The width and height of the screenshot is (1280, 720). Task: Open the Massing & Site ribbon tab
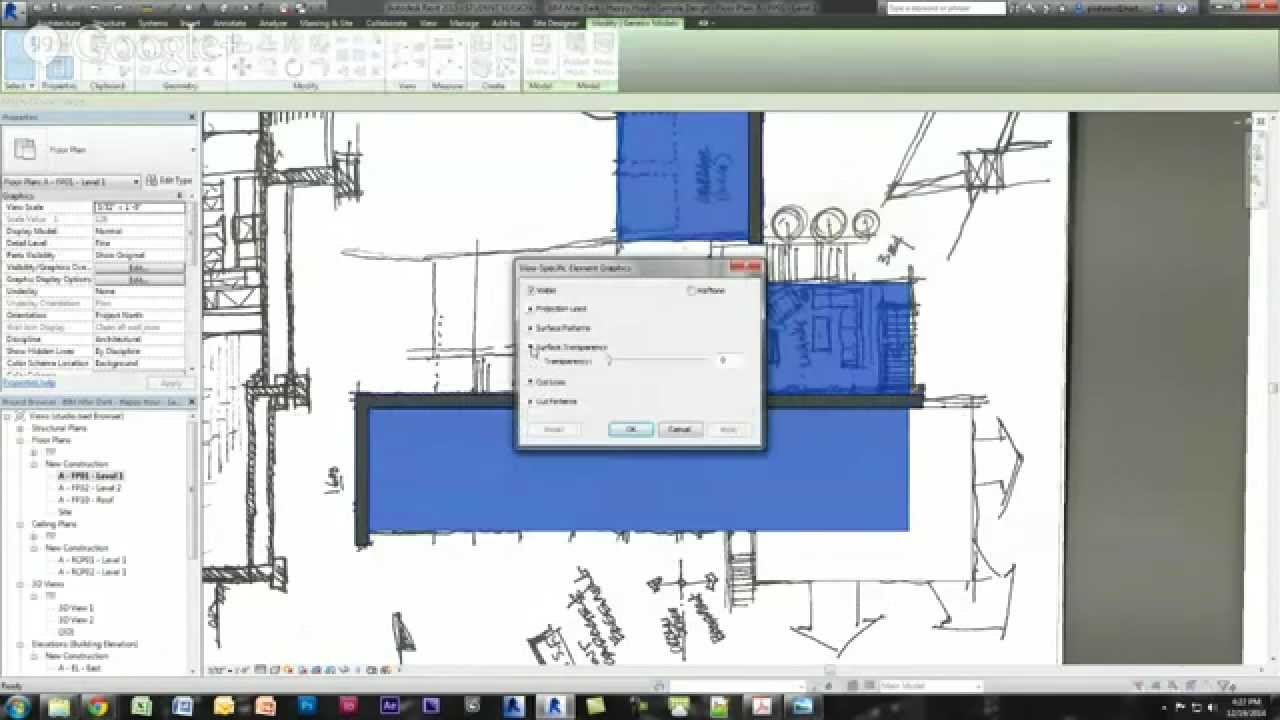[326, 22]
